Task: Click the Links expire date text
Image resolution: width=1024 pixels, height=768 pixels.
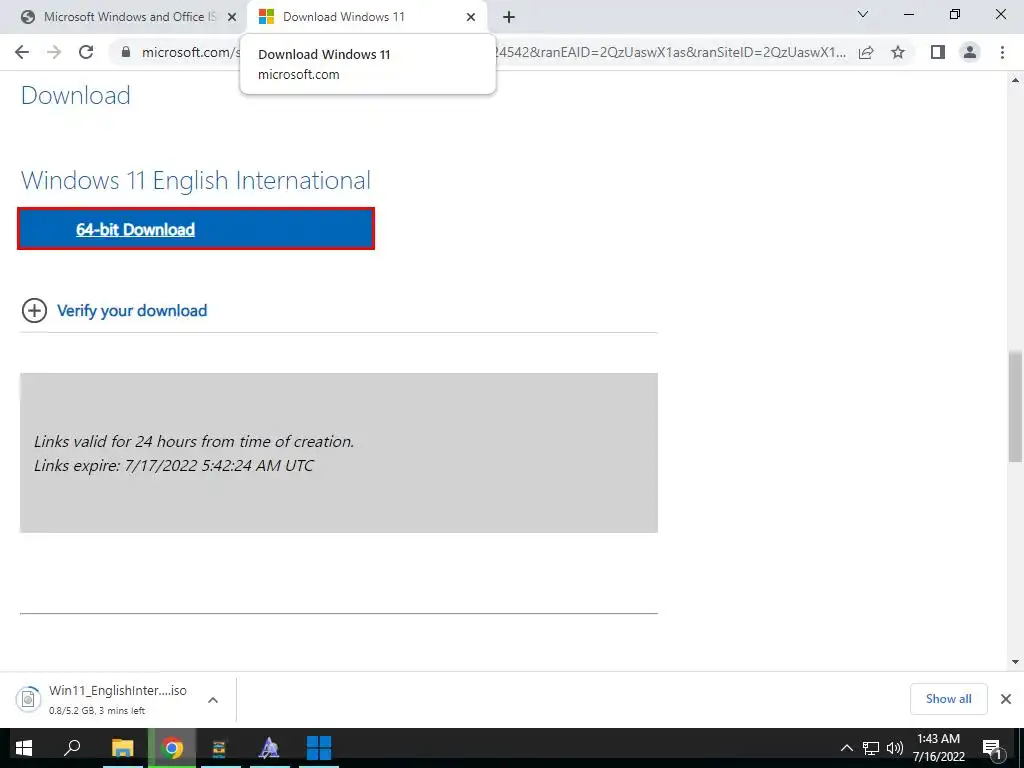Action: click(x=174, y=466)
